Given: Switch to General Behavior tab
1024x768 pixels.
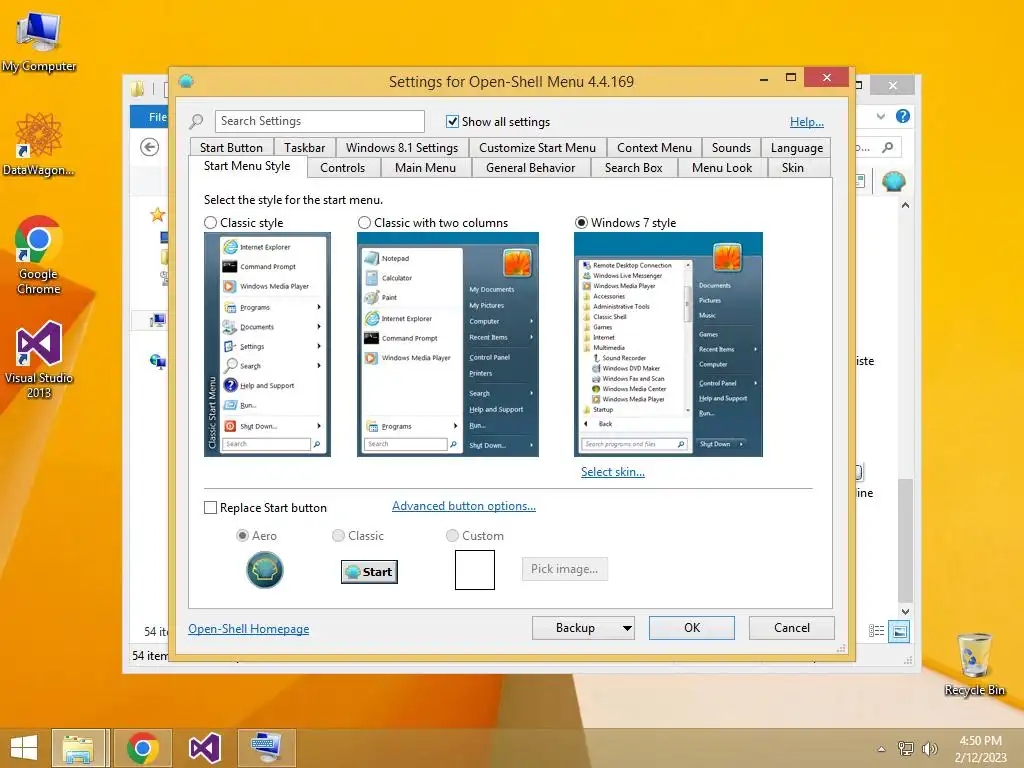Looking at the screenshot, I should point(530,168).
